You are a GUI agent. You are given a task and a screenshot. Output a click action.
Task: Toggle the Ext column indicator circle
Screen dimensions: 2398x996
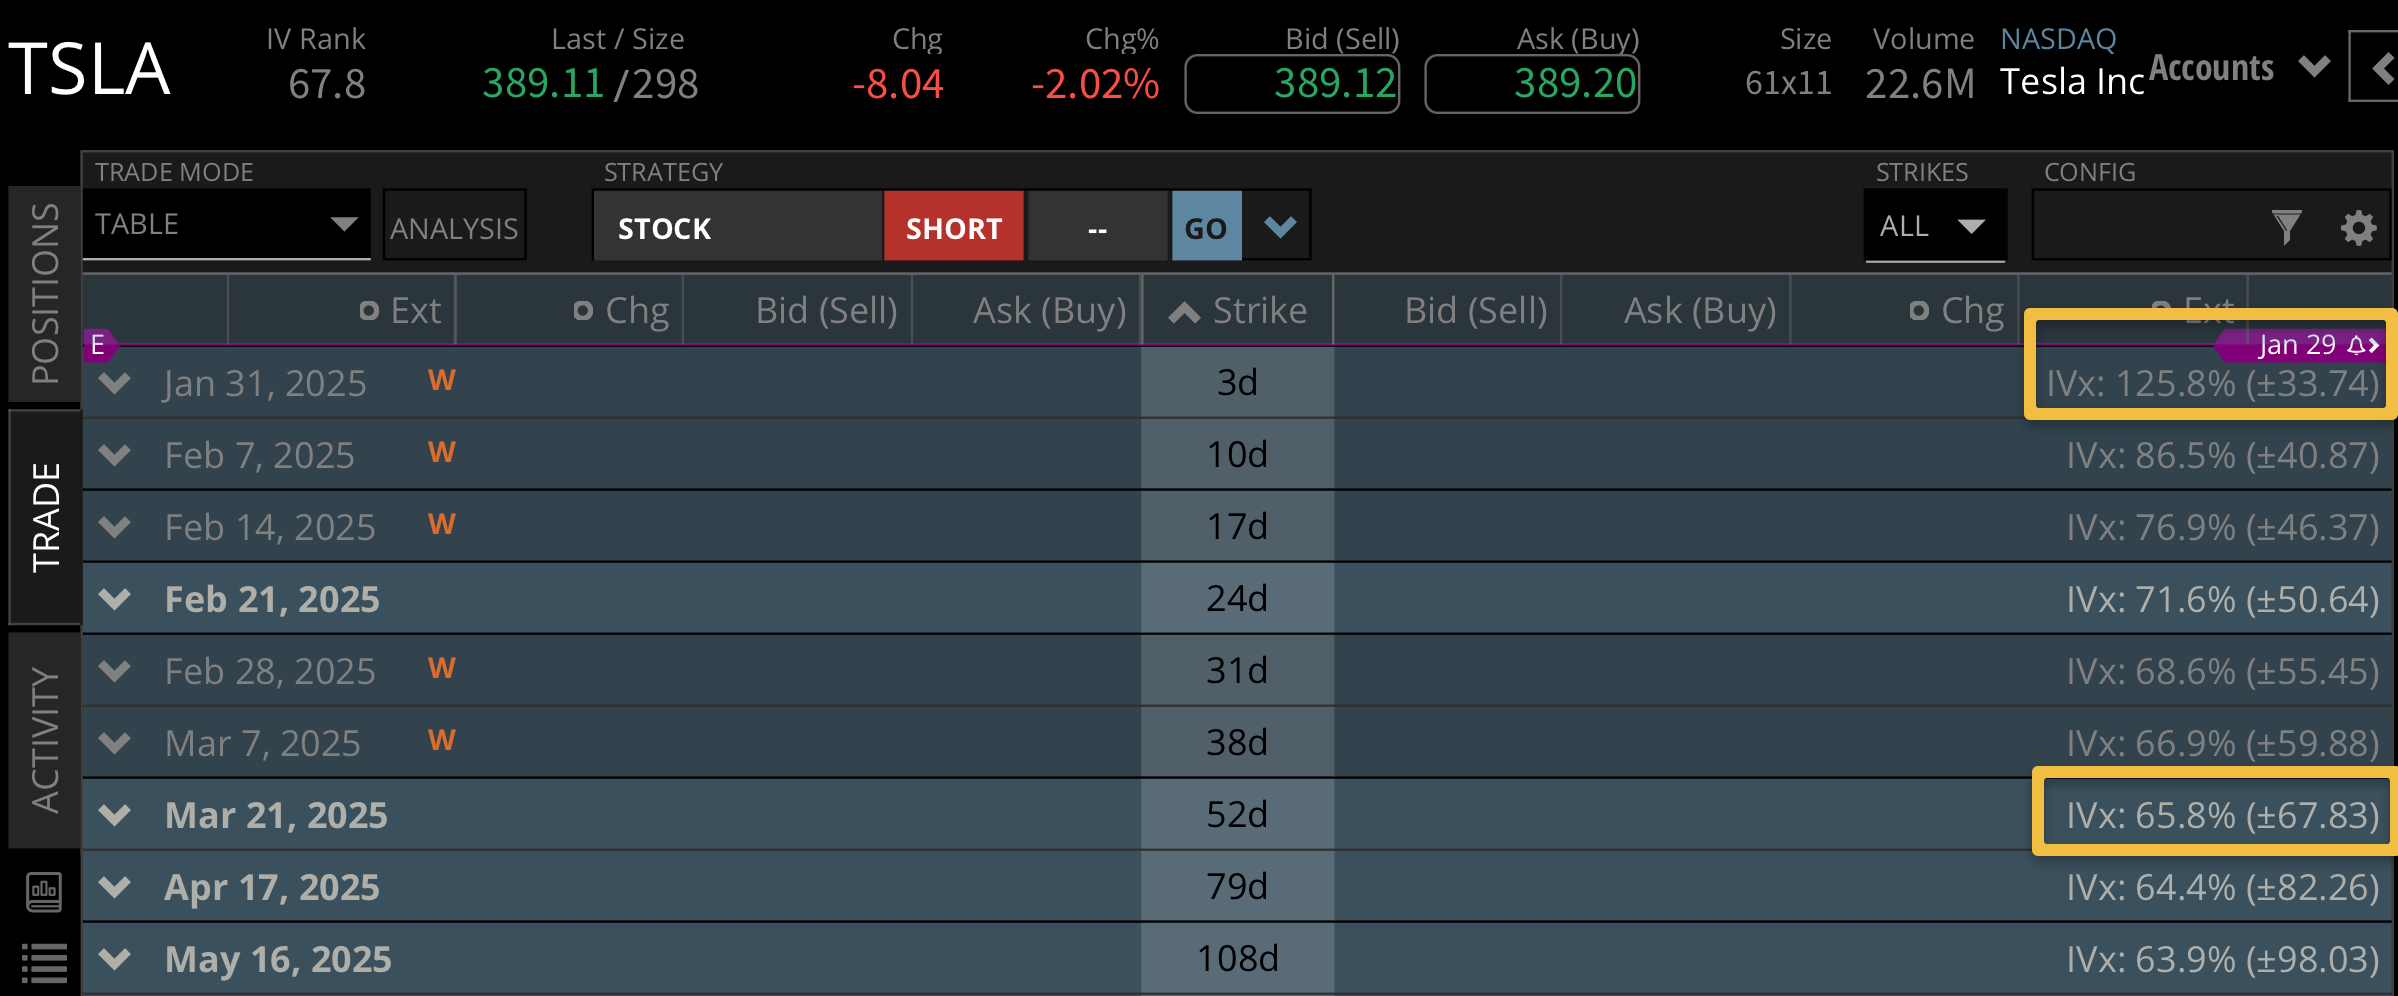pyautogui.click(x=368, y=311)
